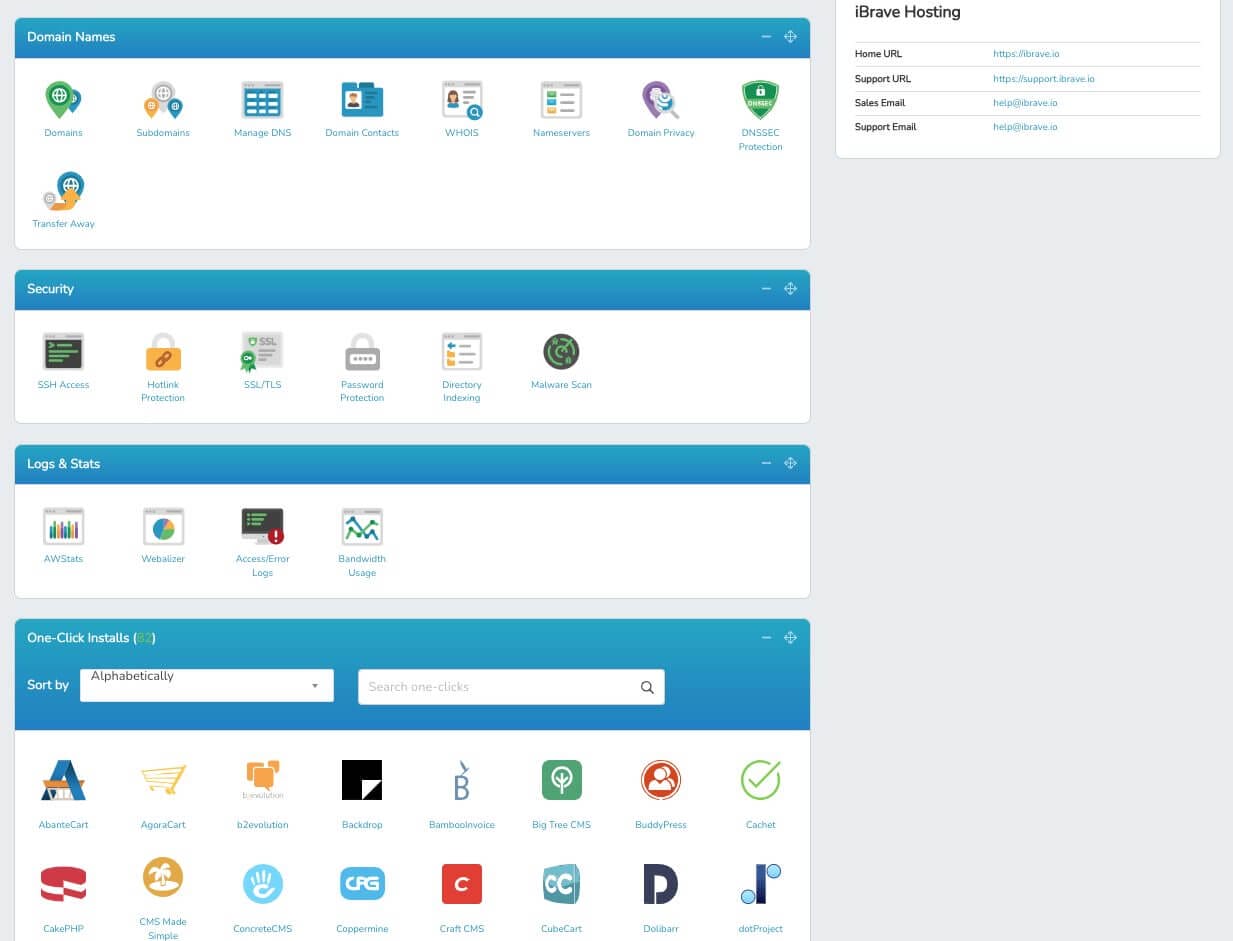Click the One-Click Installs panel title
1233x941 pixels.
[x=91, y=638]
